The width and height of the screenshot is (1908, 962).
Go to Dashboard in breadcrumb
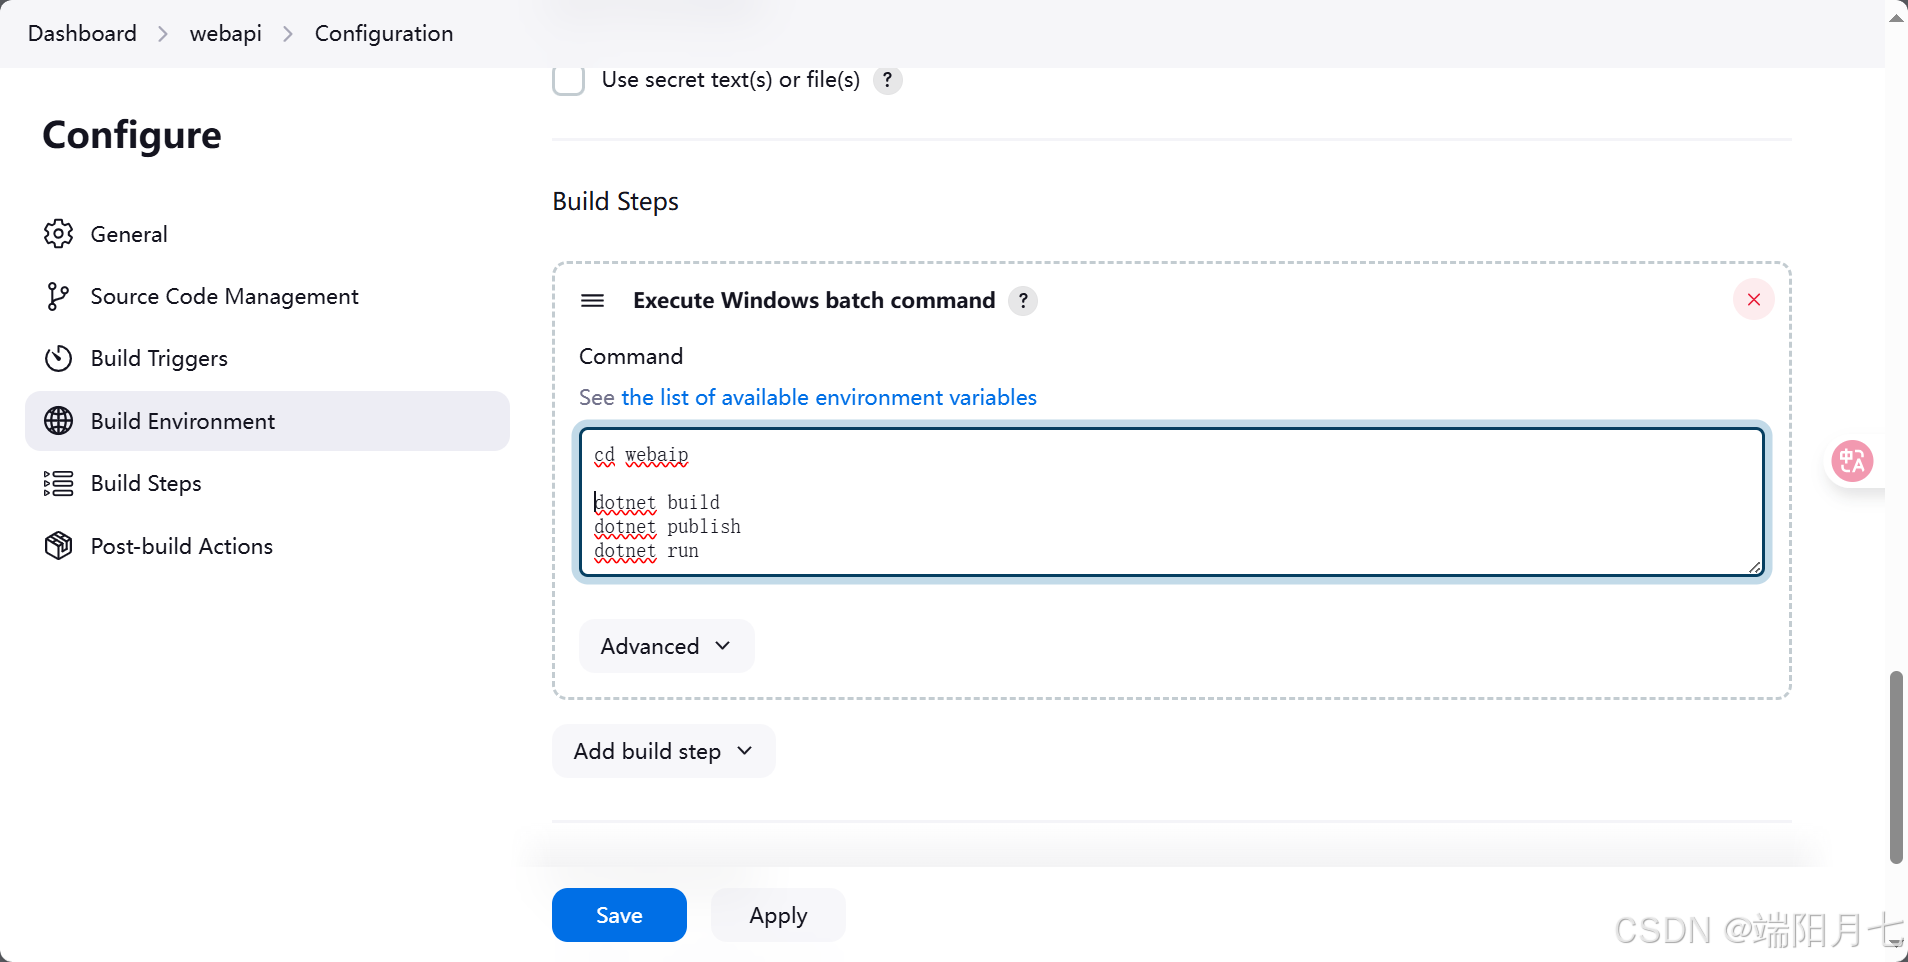(82, 34)
